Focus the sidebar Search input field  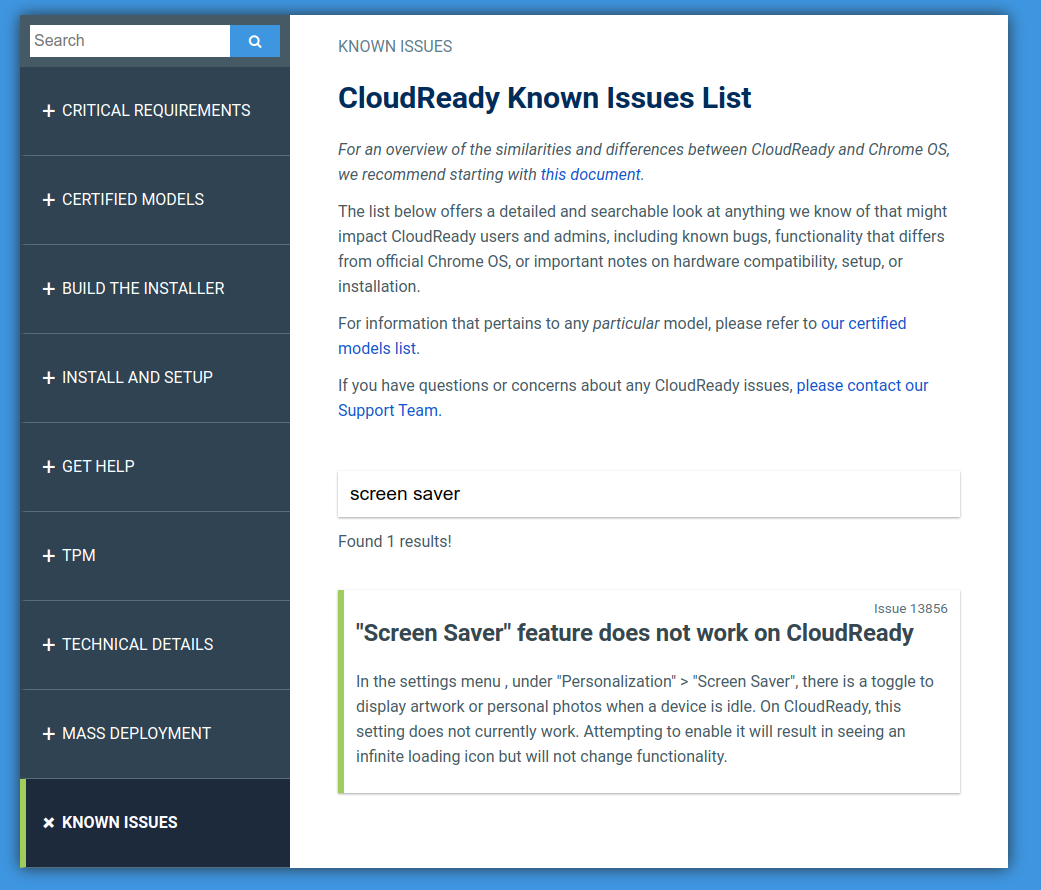[130, 41]
